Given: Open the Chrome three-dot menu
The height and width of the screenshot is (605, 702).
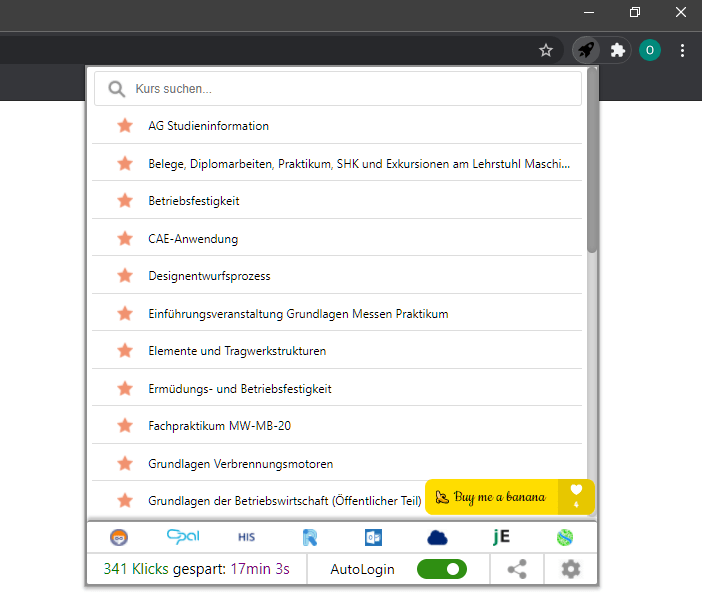Looking at the screenshot, I should coord(682,50).
